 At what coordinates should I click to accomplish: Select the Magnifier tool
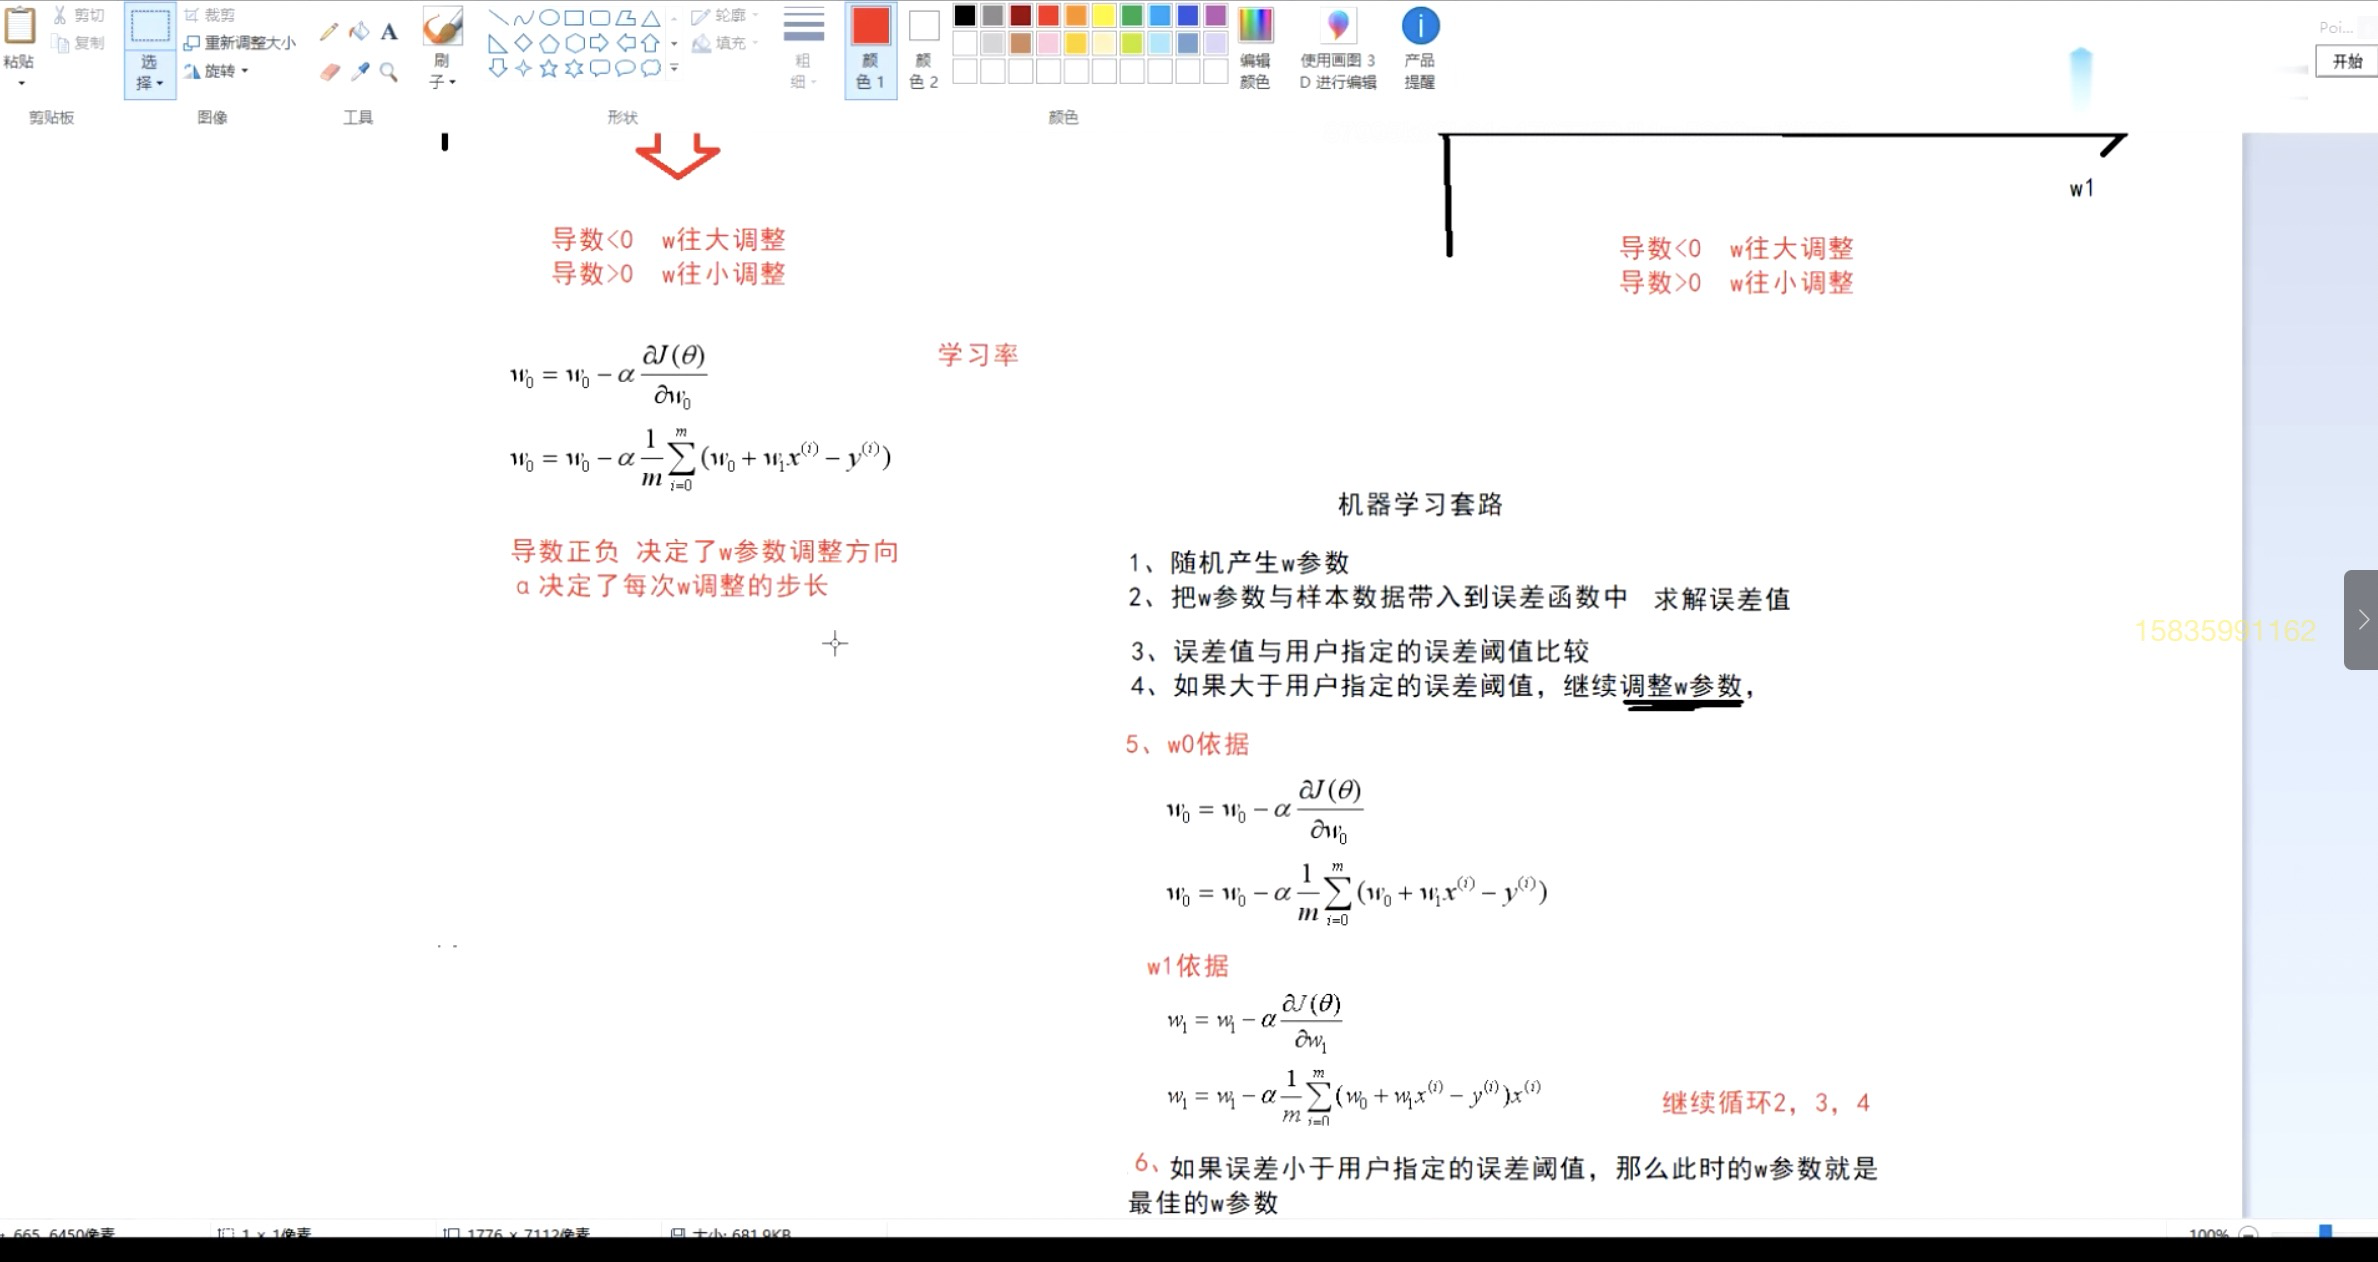pos(389,70)
